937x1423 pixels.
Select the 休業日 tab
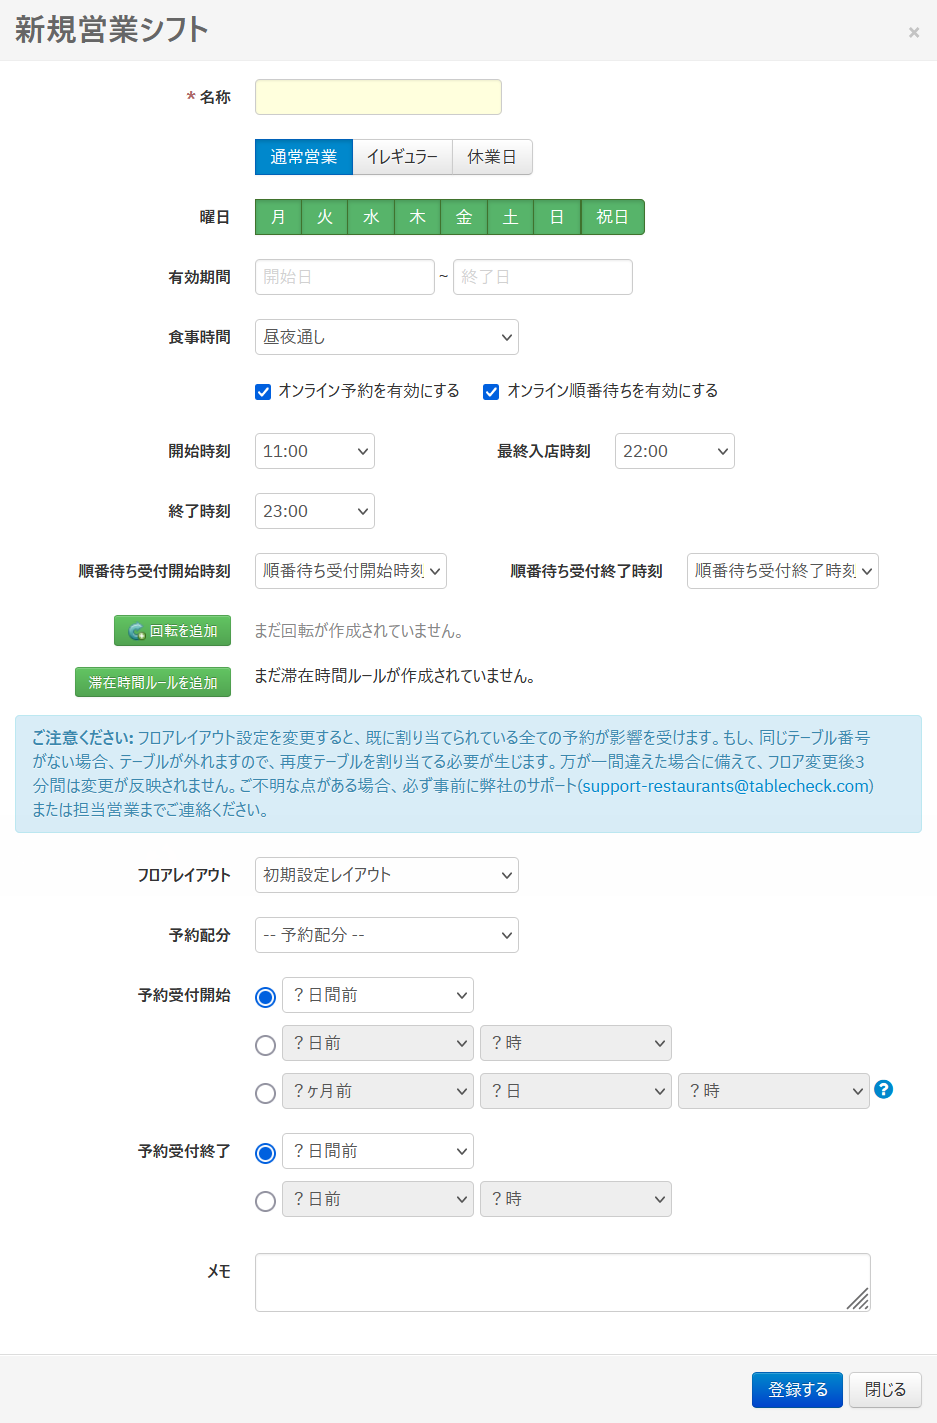pyautogui.click(x=491, y=157)
